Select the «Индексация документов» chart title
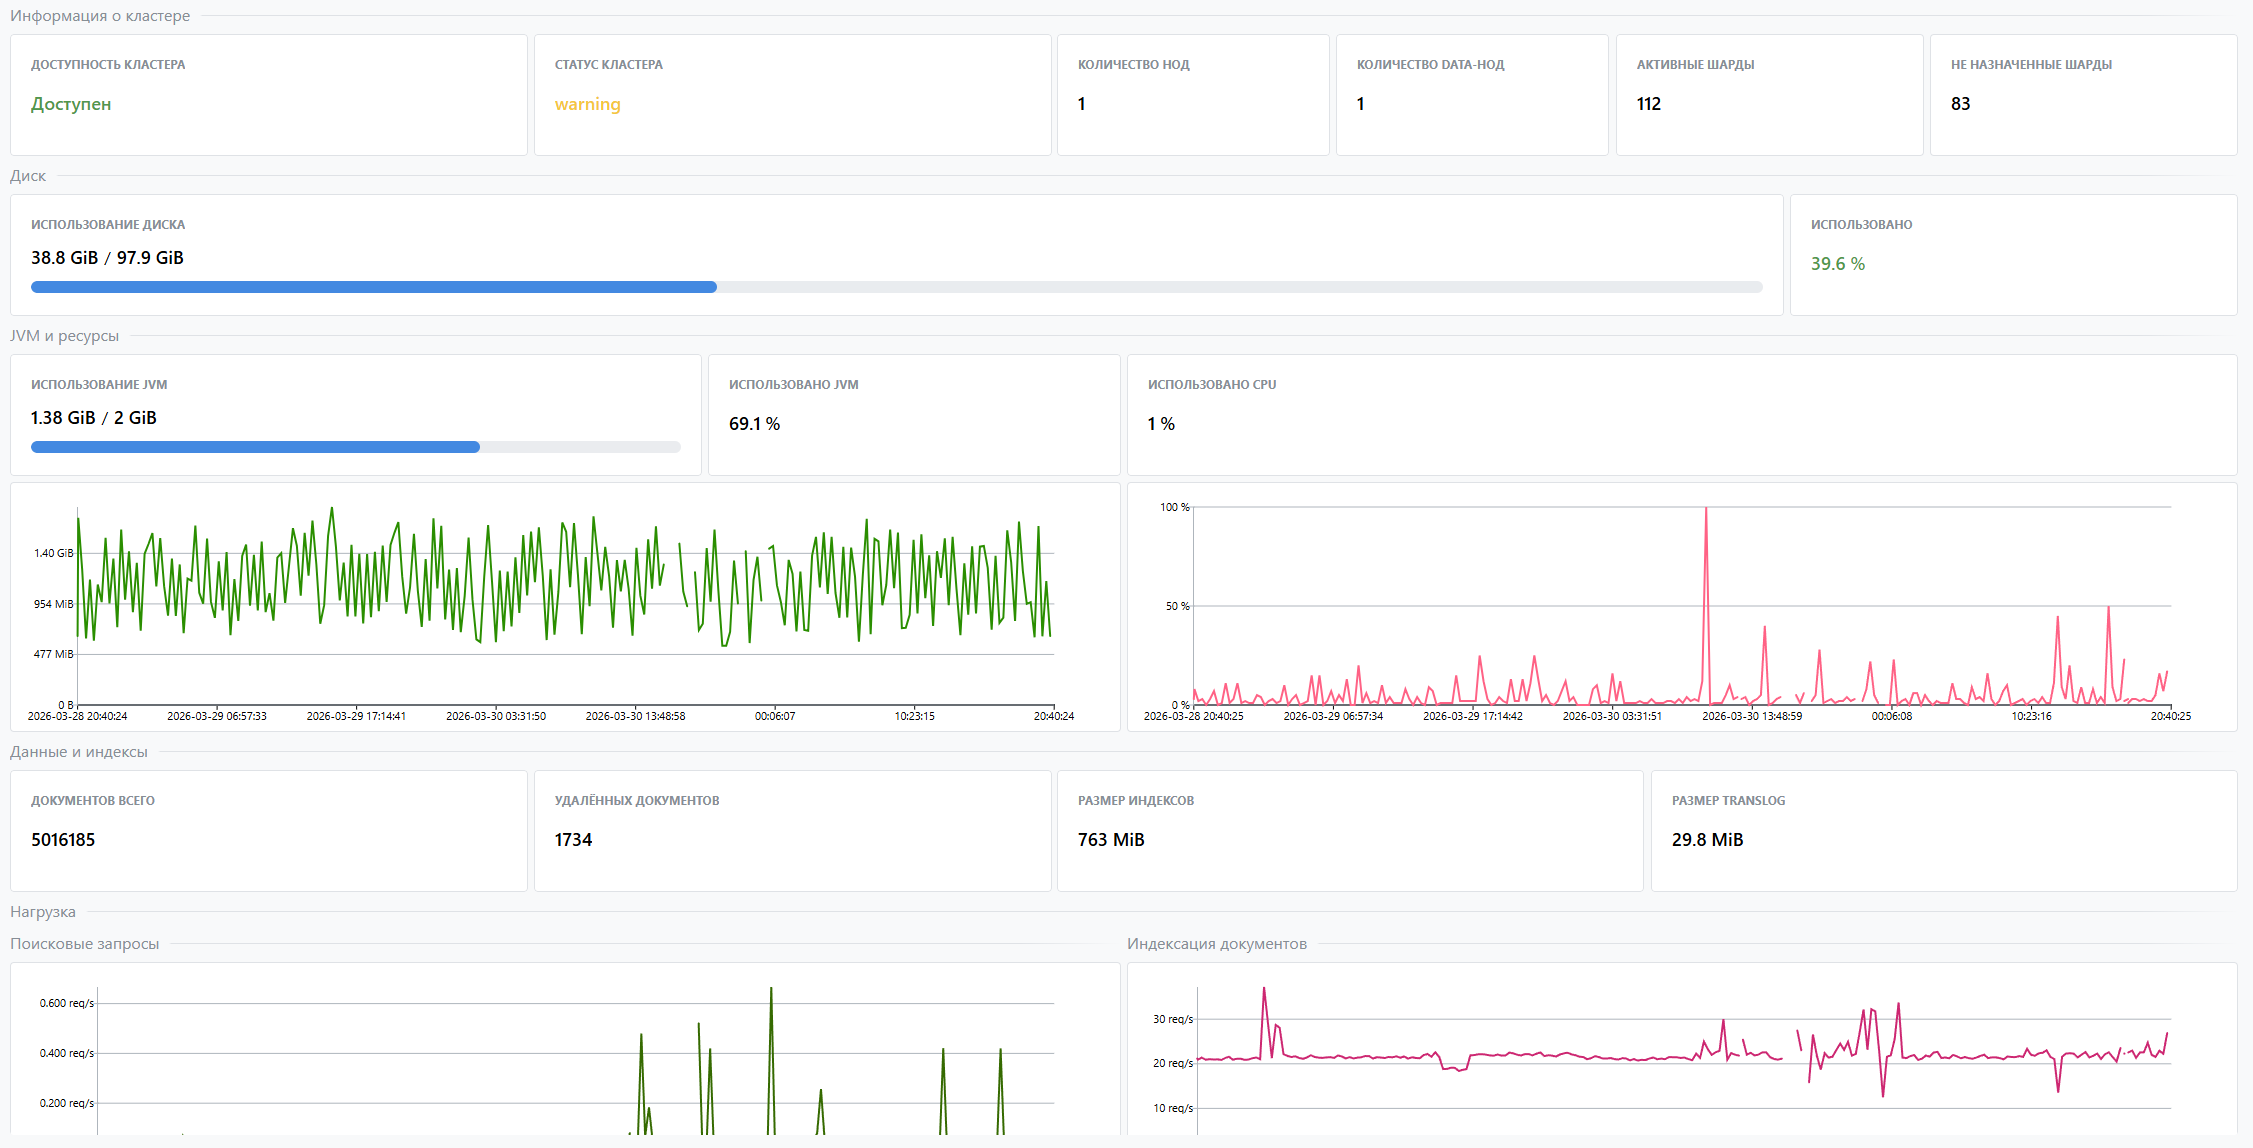This screenshot has width=2253, height=1148. pos(1217,943)
